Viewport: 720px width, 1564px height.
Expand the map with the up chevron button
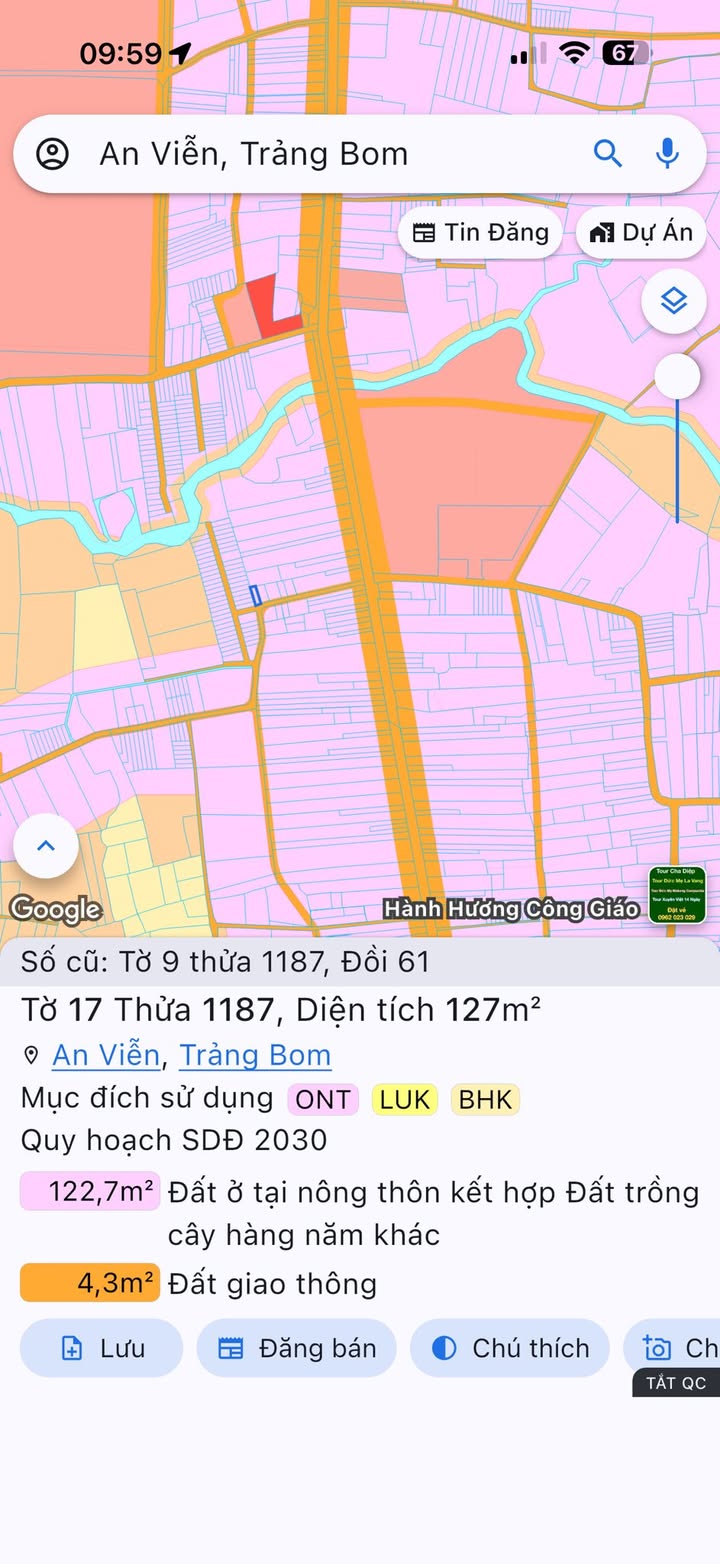[46, 846]
